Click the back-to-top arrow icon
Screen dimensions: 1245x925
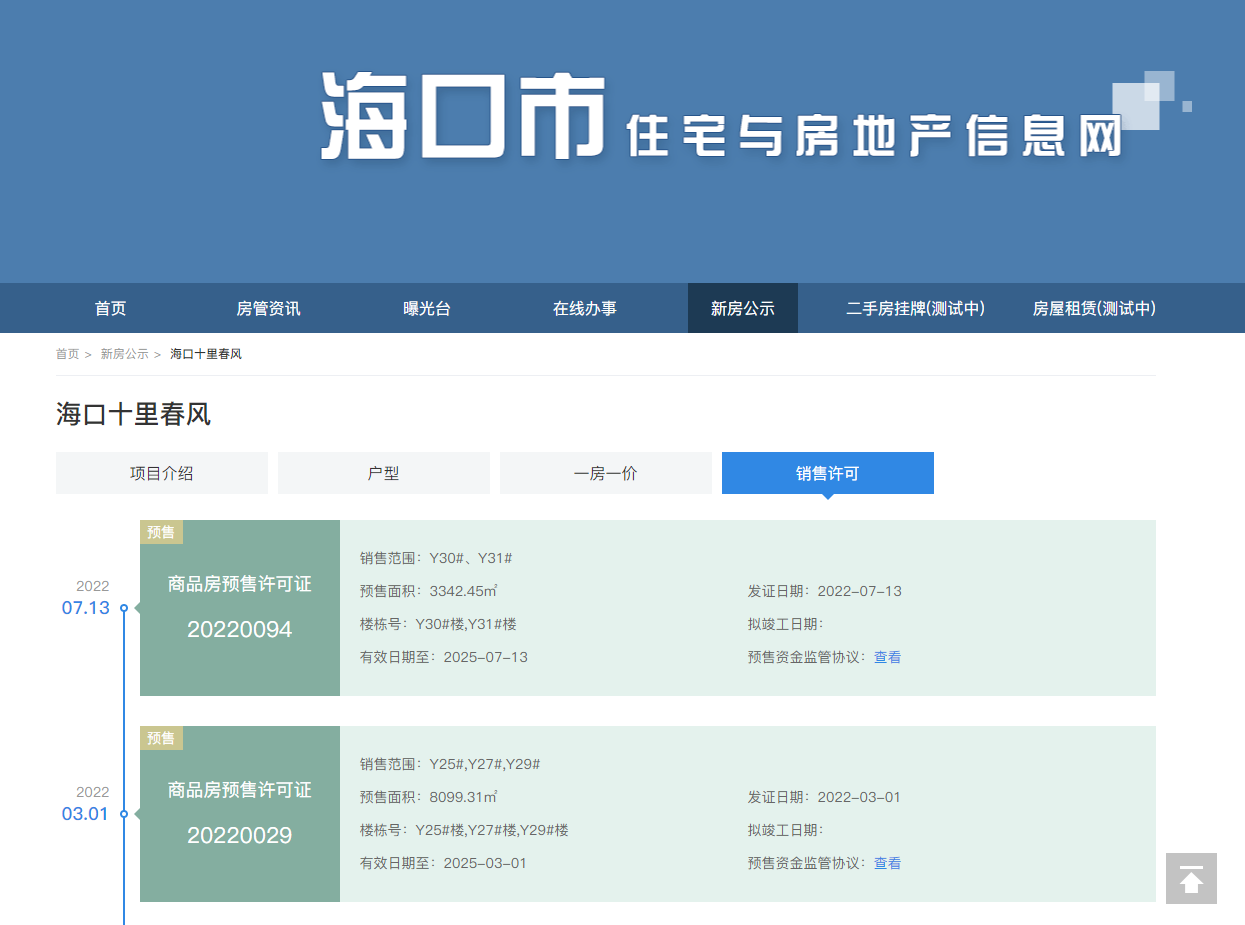tap(1191, 879)
